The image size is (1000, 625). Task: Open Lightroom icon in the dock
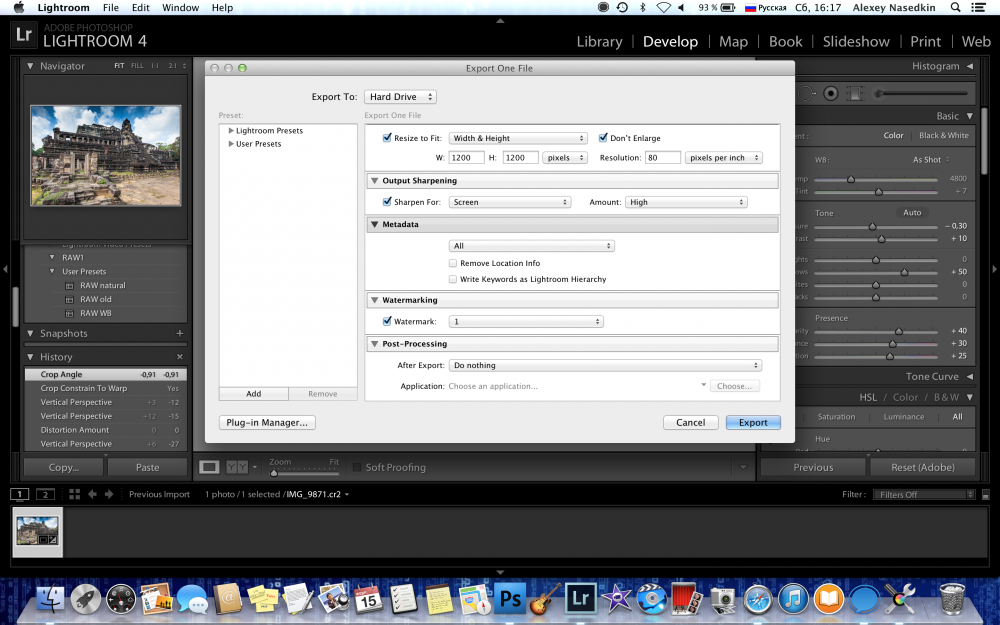[x=580, y=599]
